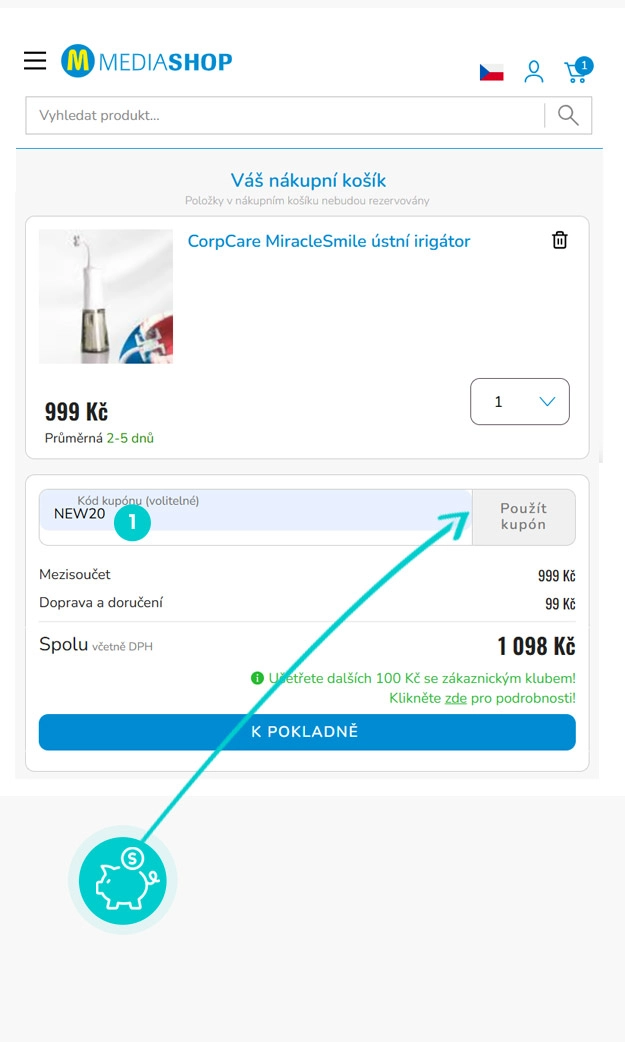625x1042 pixels.
Task: Proceed with K POKLADNĚ button
Action: (x=307, y=732)
